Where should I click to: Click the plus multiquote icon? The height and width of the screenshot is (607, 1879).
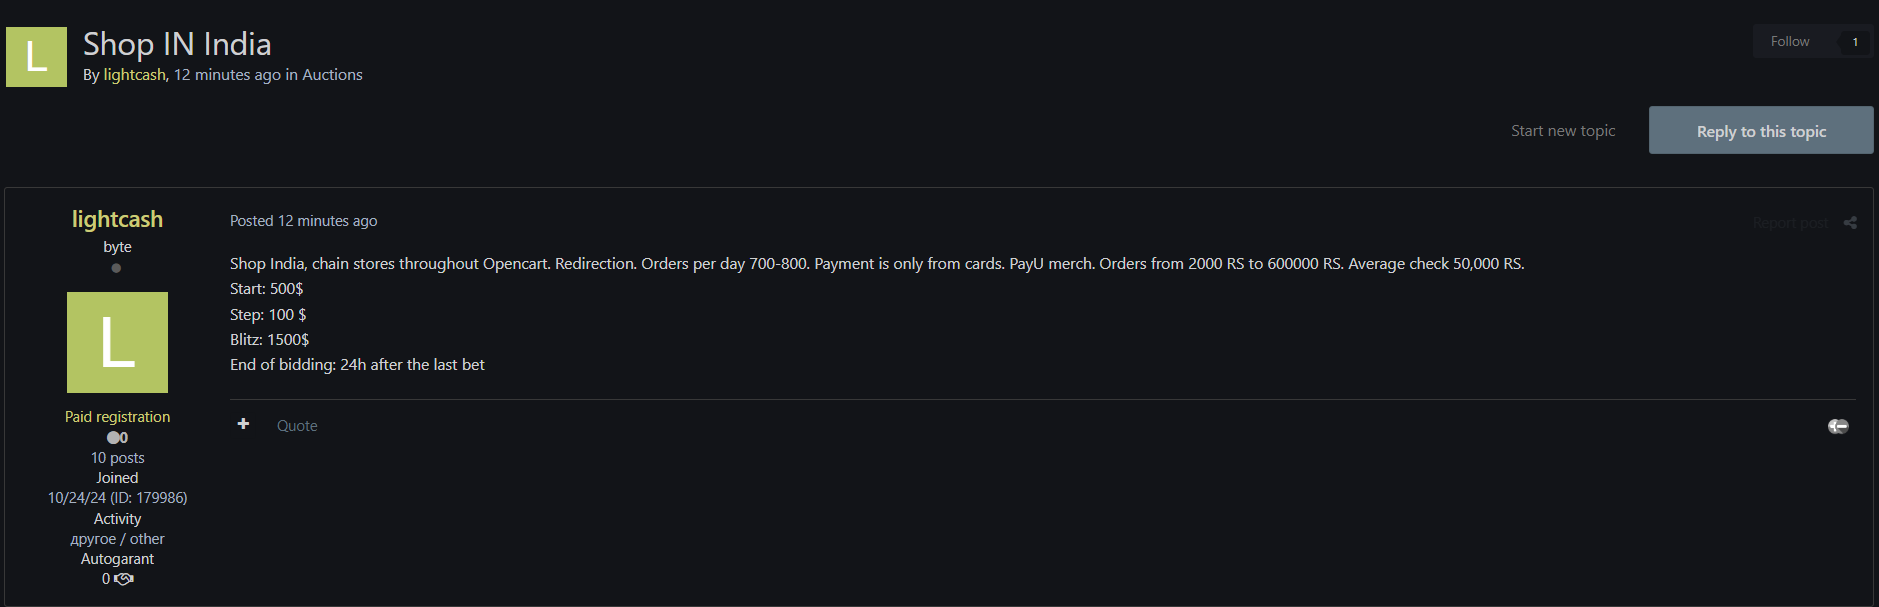coord(243,424)
